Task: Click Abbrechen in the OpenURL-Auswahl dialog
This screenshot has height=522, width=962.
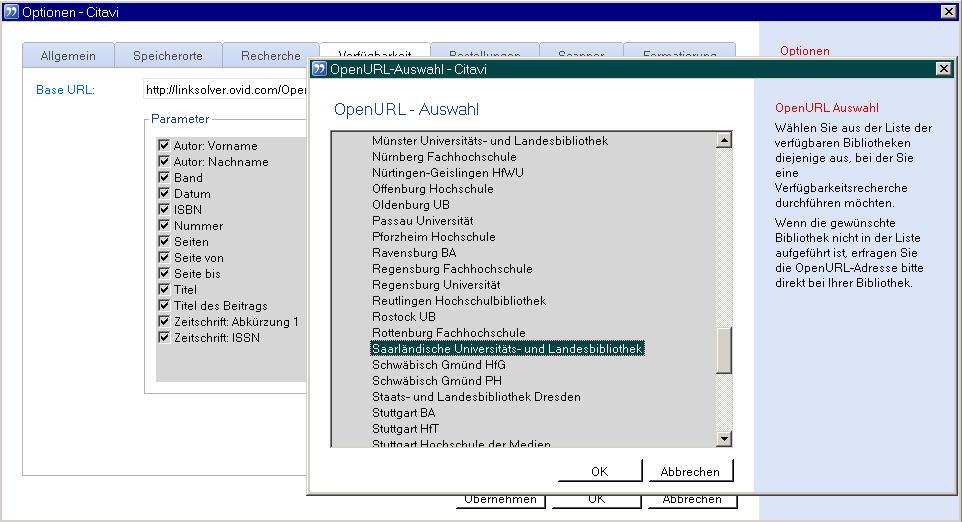Action: [690, 471]
